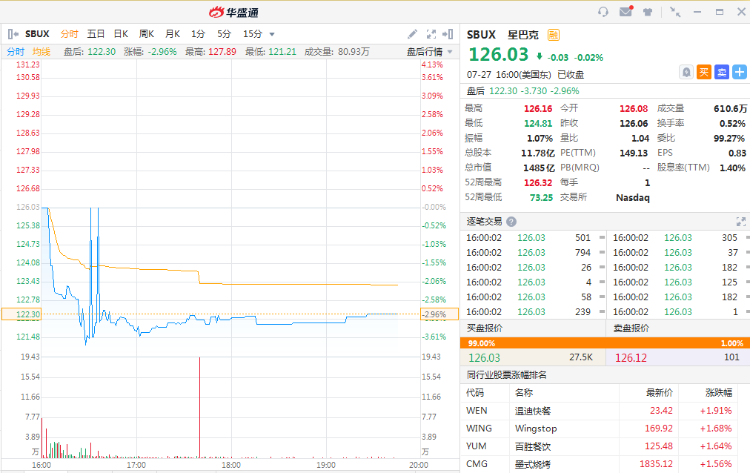The image size is (750, 473).
Task: Click the 成交量 value 610.6万
Action: click(730, 109)
